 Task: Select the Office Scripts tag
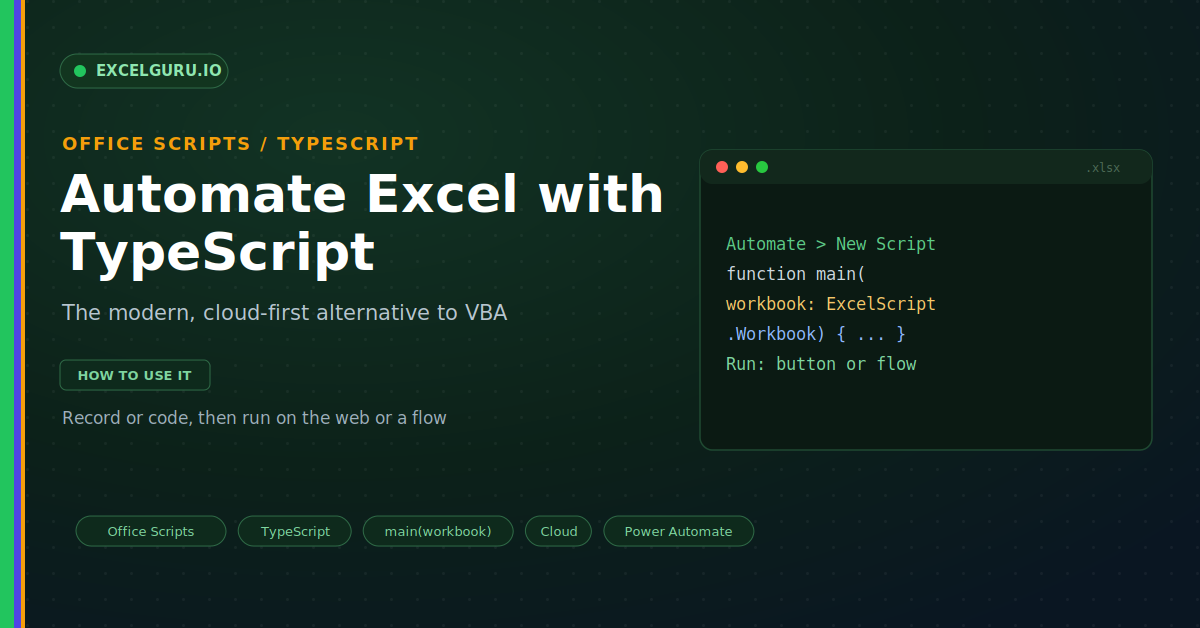point(151,531)
